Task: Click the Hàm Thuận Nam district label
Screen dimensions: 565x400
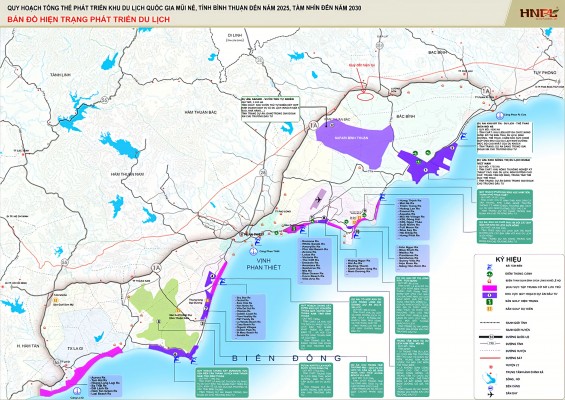Action: tap(127, 174)
